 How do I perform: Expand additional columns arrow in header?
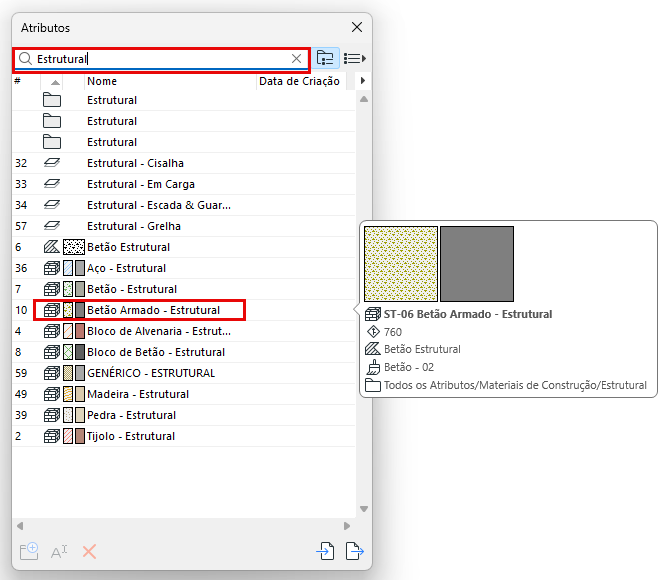362,81
